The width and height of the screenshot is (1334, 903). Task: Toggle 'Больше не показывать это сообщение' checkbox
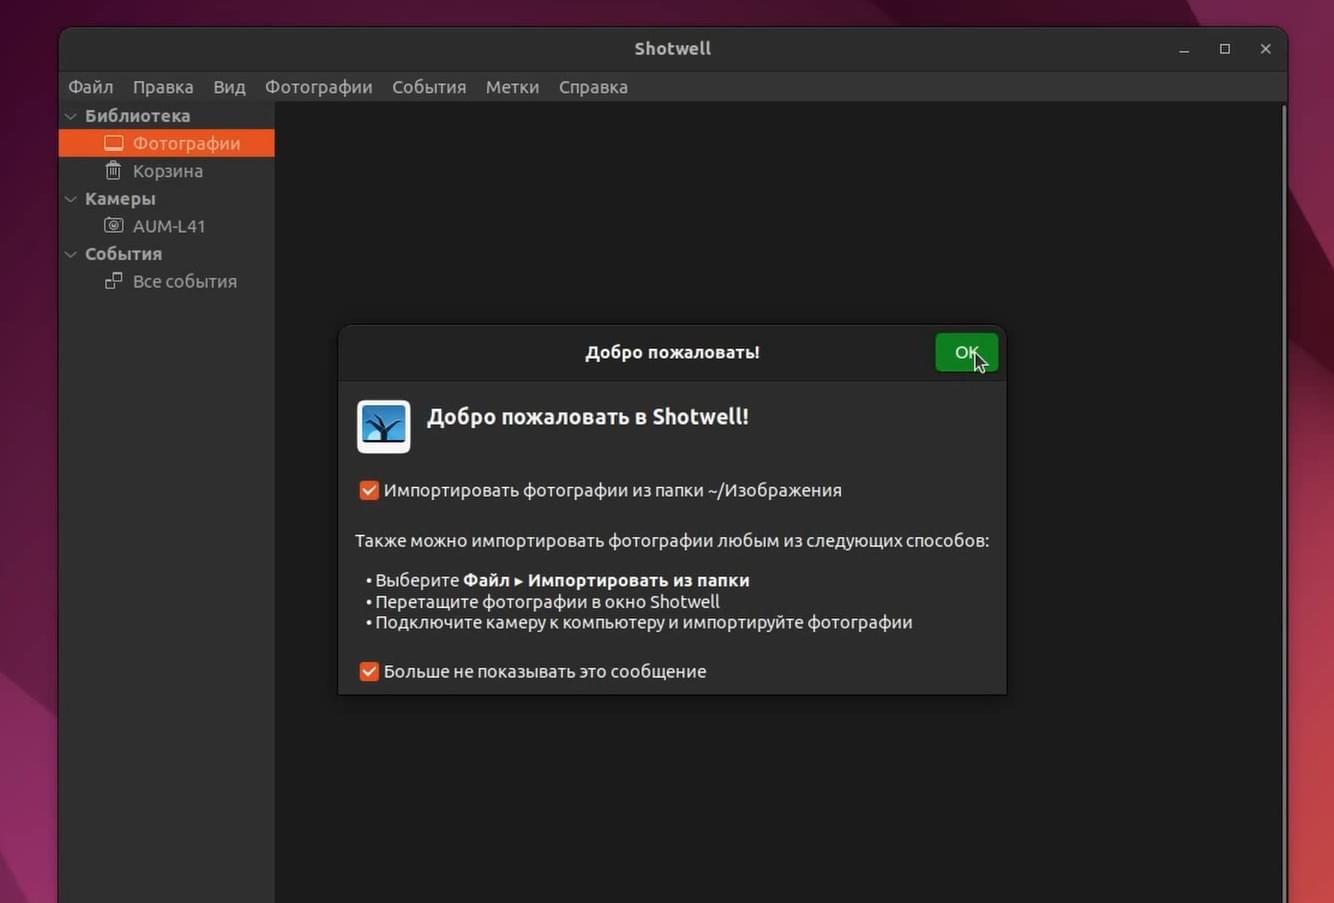pyautogui.click(x=369, y=671)
